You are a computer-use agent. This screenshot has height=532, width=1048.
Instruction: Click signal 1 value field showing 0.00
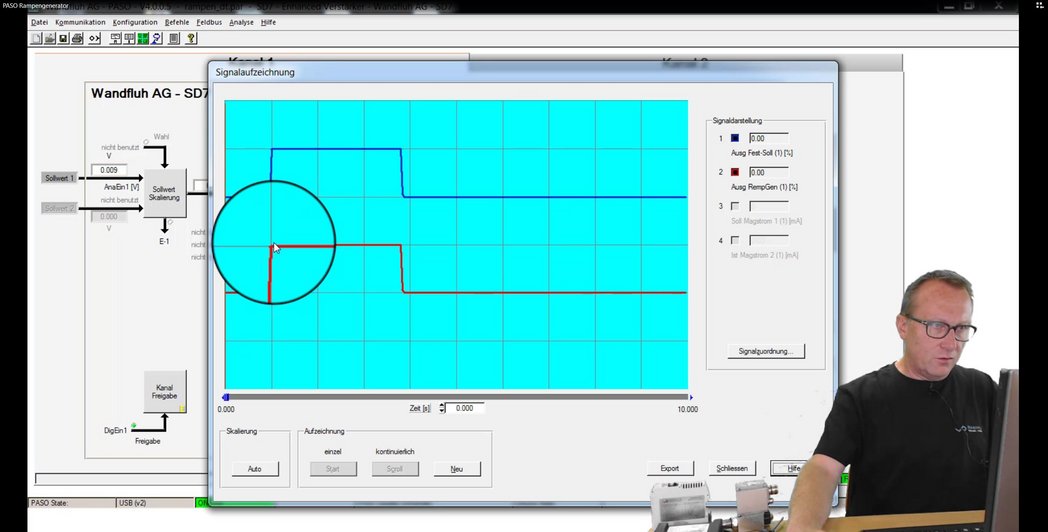point(769,138)
